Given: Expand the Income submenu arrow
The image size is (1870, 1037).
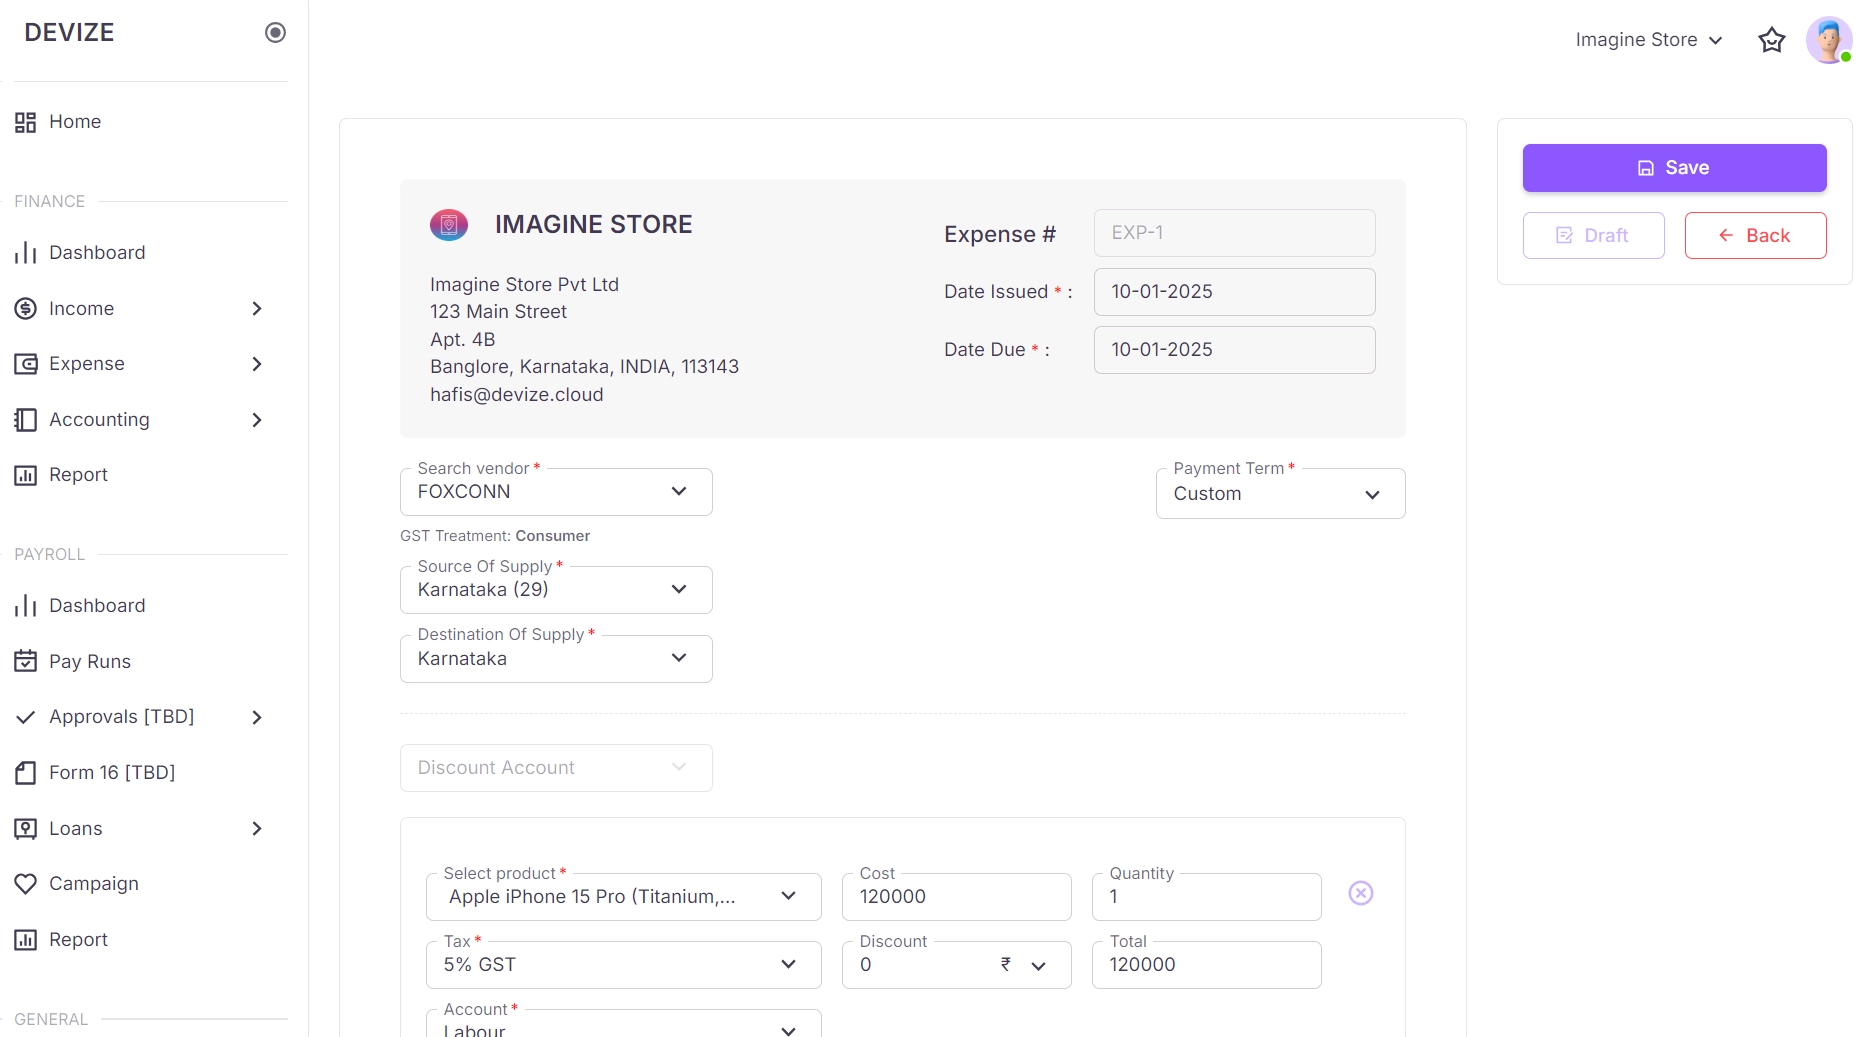Looking at the screenshot, I should pyautogui.click(x=257, y=309).
